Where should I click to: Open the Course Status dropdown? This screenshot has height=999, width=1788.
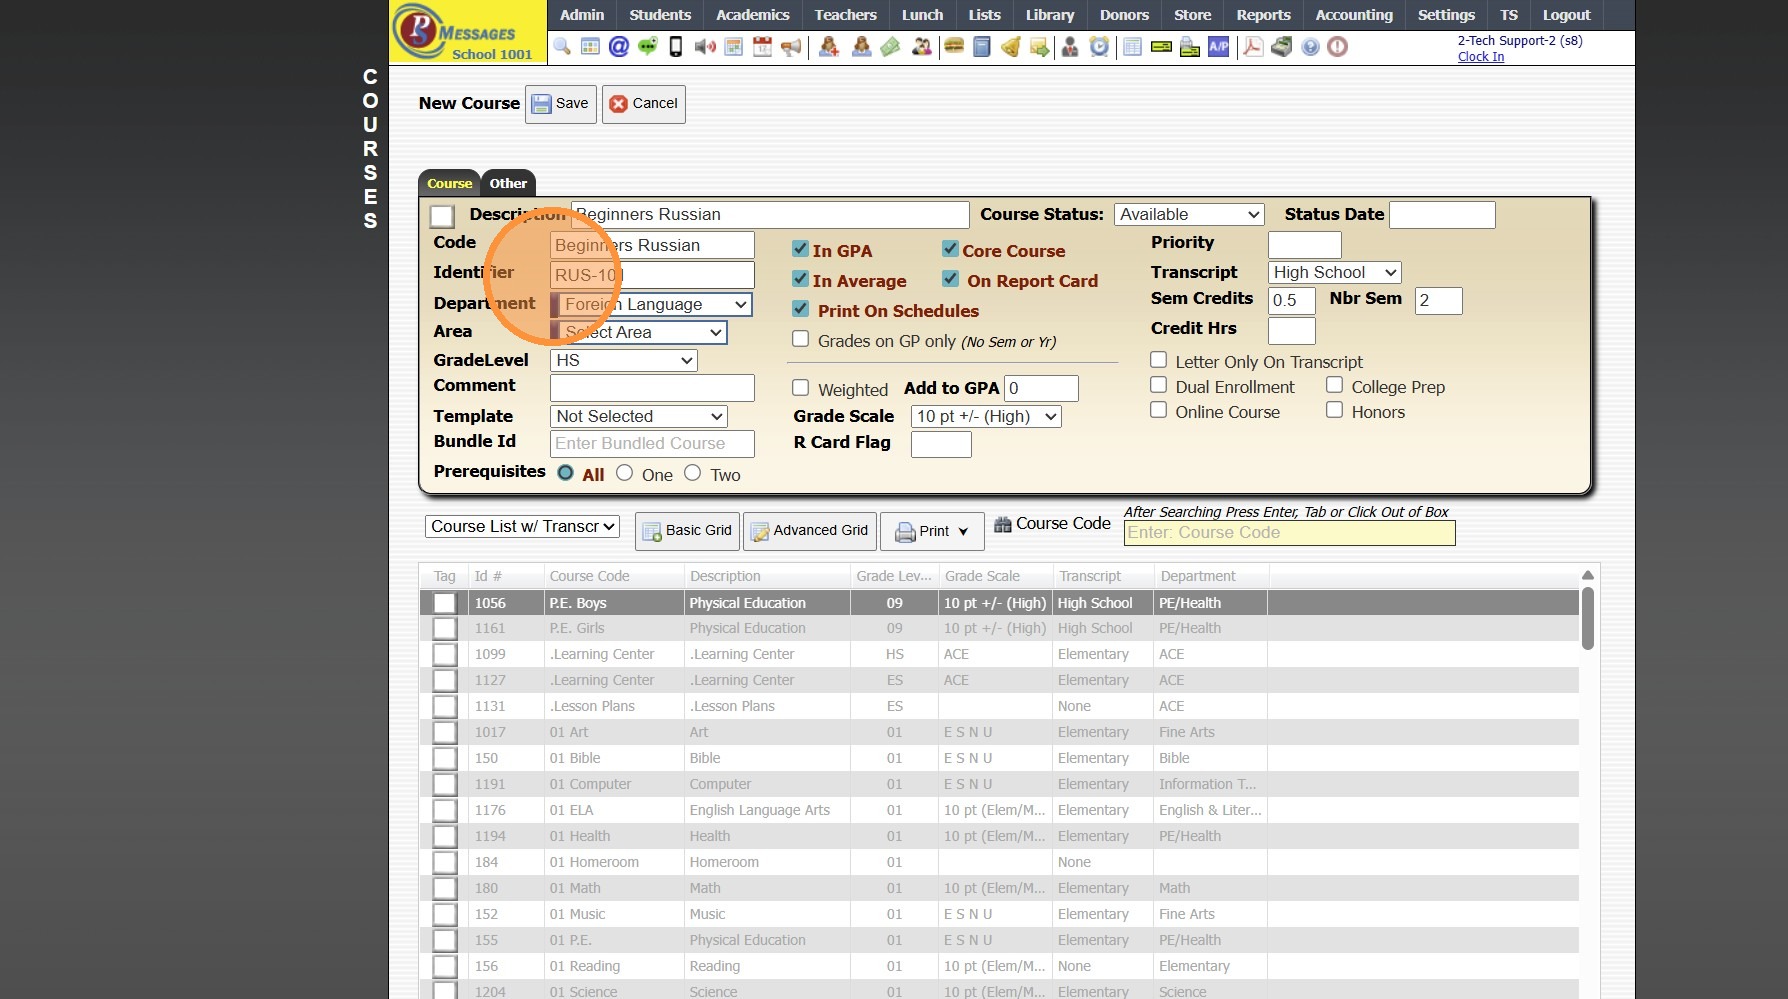click(1189, 214)
